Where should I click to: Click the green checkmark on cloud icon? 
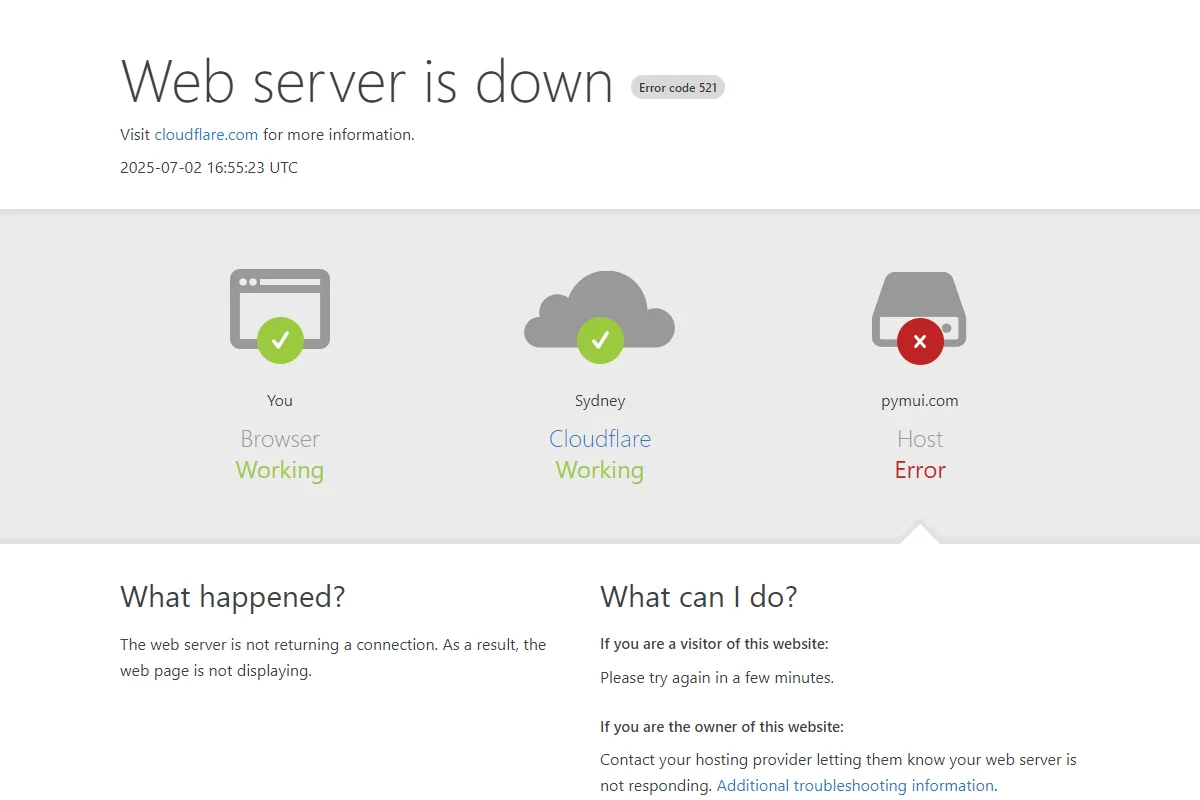(600, 340)
